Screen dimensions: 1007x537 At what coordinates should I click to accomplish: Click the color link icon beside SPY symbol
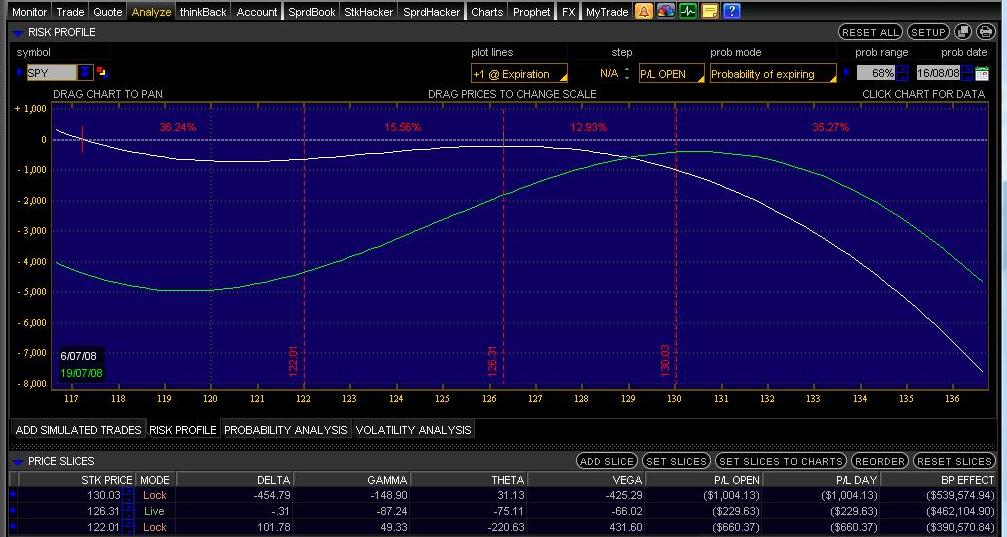(x=102, y=73)
